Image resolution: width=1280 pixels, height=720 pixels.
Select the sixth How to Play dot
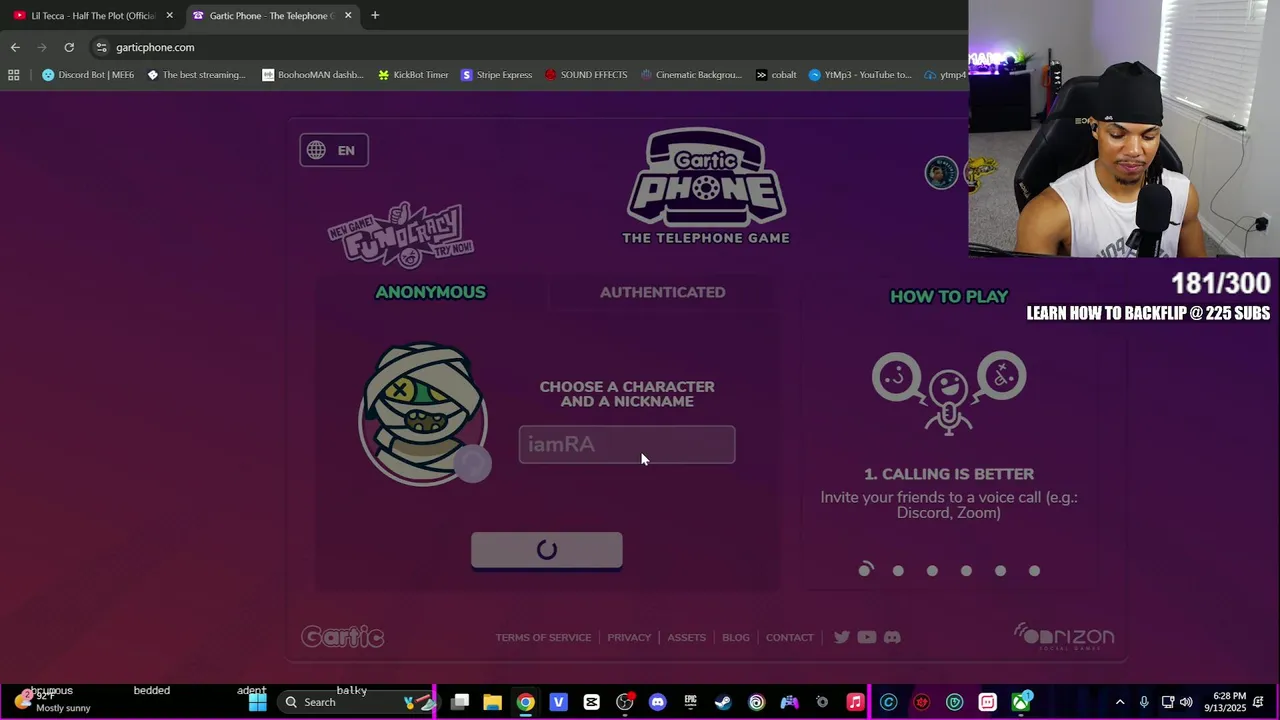(x=1034, y=571)
